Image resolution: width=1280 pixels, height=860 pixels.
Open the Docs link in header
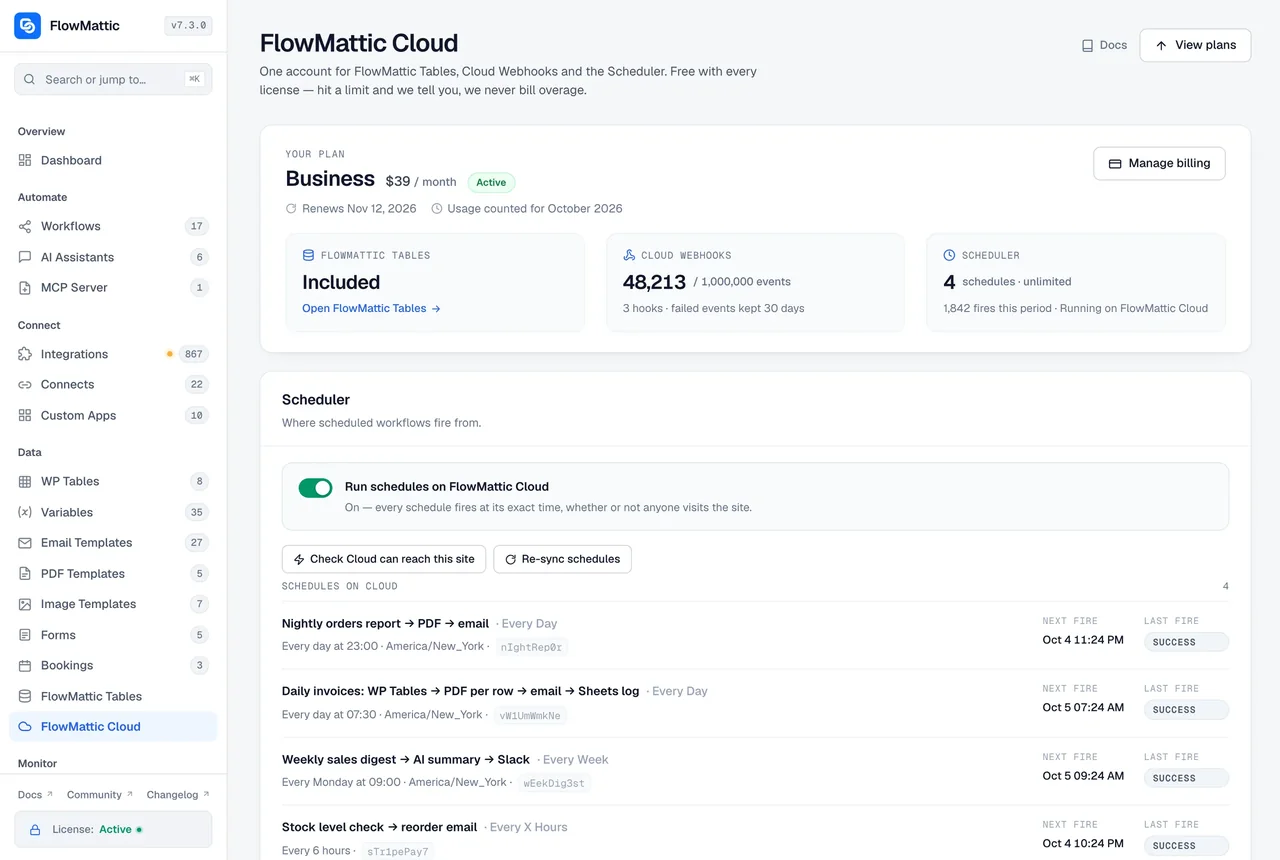tap(1104, 45)
